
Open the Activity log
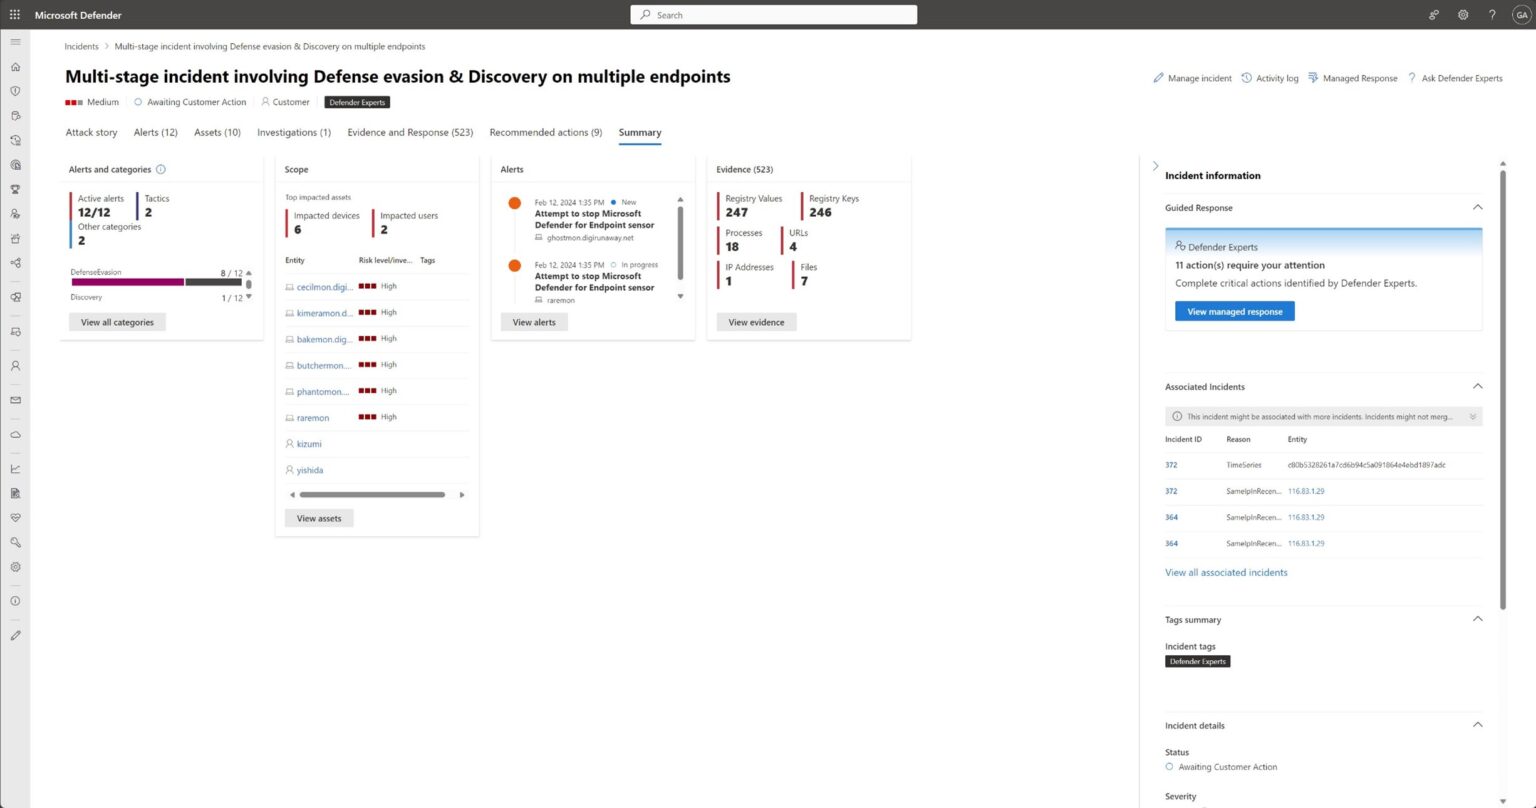(x=1270, y=77)
